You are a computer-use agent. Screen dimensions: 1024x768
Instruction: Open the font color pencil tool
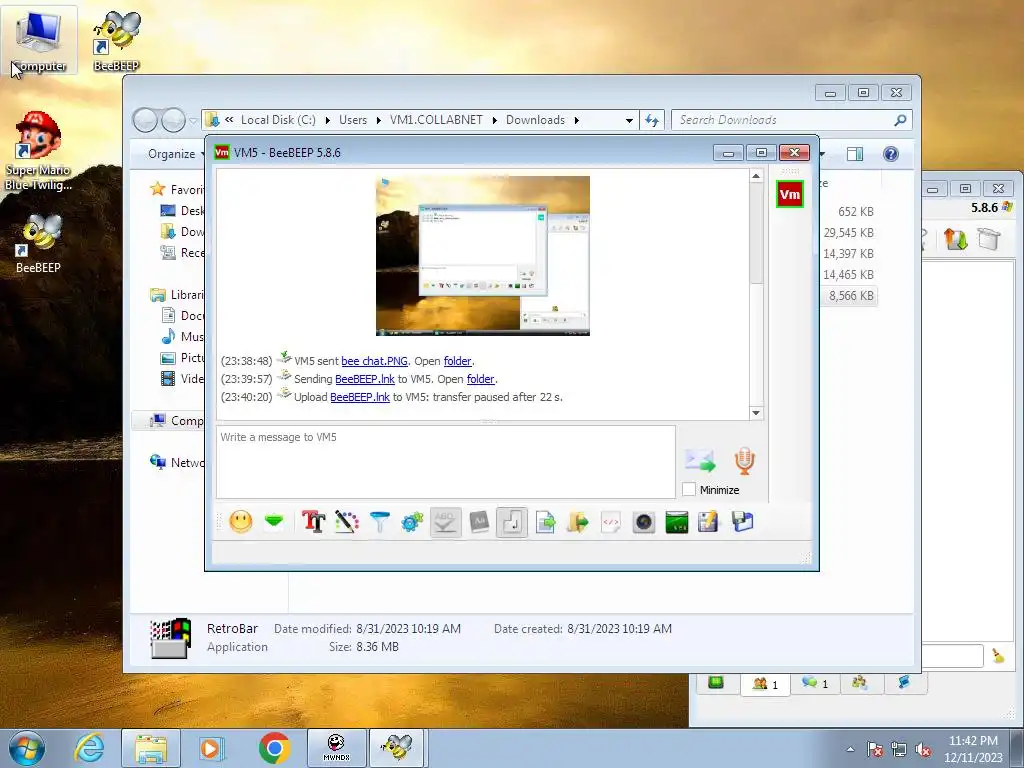(347, 522)
